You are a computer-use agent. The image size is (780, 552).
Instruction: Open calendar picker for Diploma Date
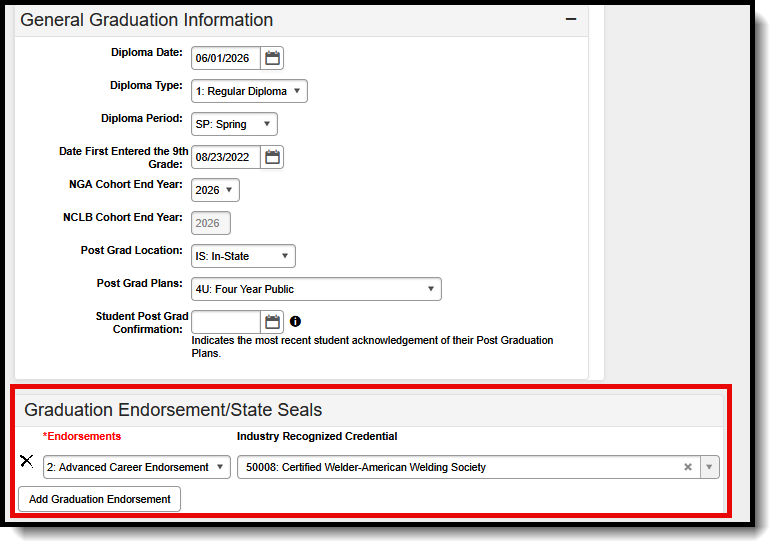(x=272, y=58)
